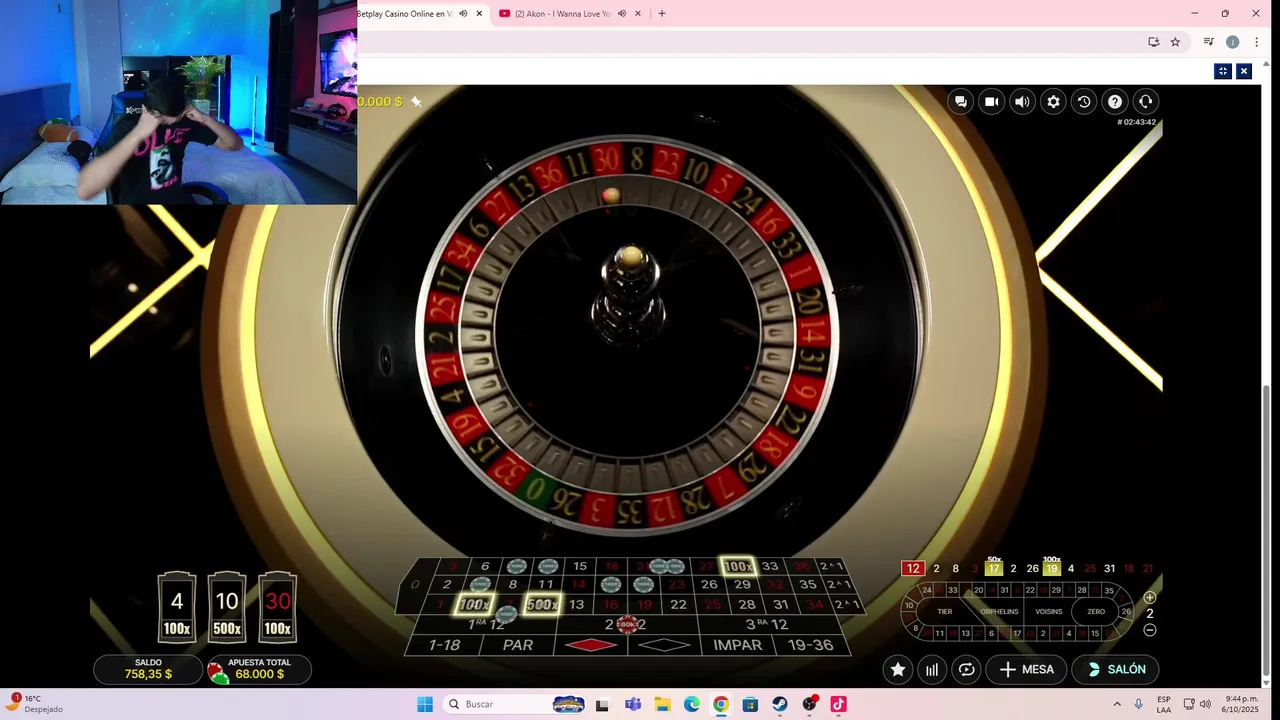Bet on PAR (even)
This screenshot has height=720, width=1280.
point(518,645)
